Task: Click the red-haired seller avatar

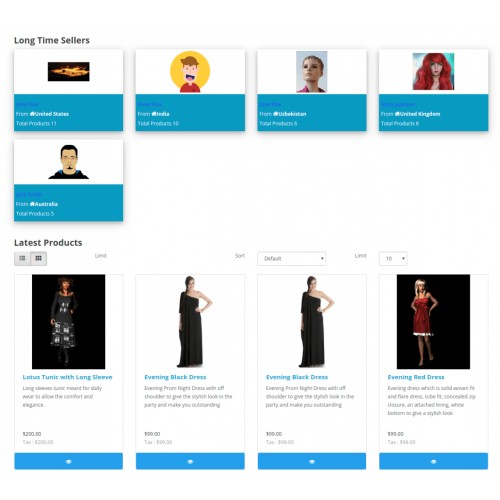Action: (433, 71)
